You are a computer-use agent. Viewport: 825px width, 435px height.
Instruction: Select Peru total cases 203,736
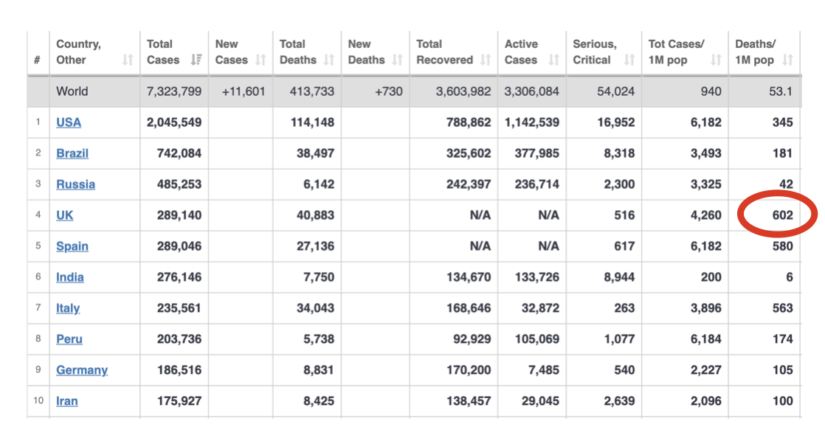(x=179, y=339)
